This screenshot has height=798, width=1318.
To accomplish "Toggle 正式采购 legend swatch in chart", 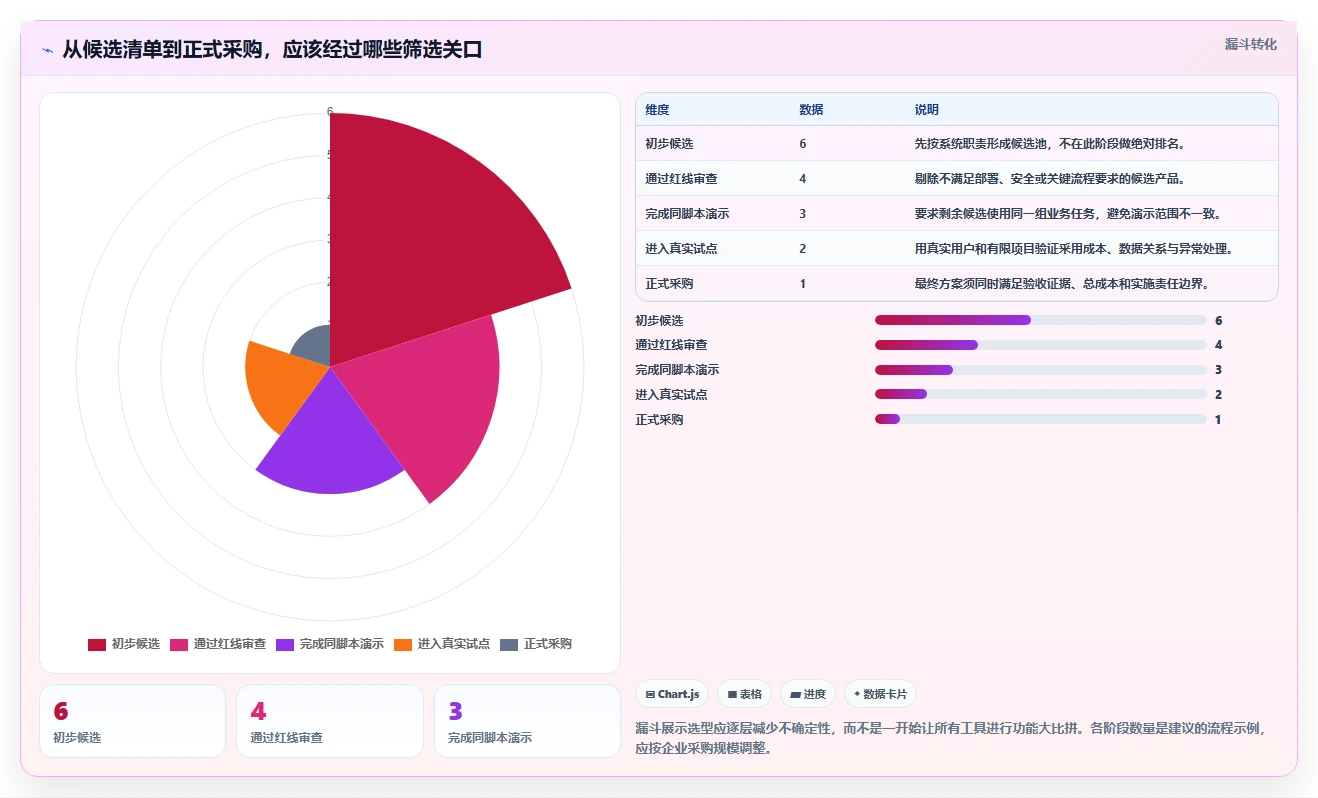I will pos(509,644).
